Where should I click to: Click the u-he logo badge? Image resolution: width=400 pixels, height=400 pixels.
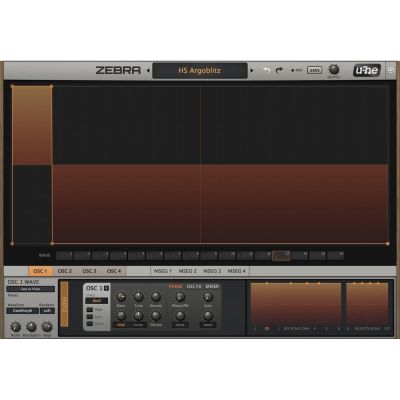coord(367,70)
